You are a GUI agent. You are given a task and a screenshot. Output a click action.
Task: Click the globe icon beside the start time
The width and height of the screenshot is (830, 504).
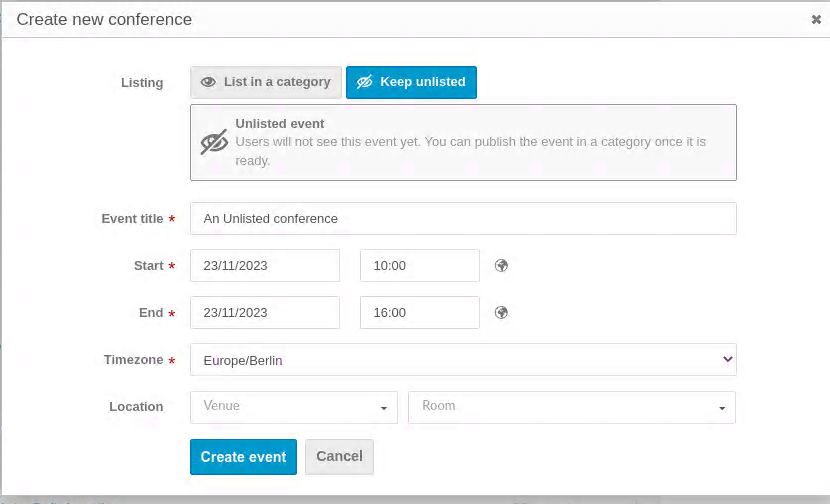[501, 265]
